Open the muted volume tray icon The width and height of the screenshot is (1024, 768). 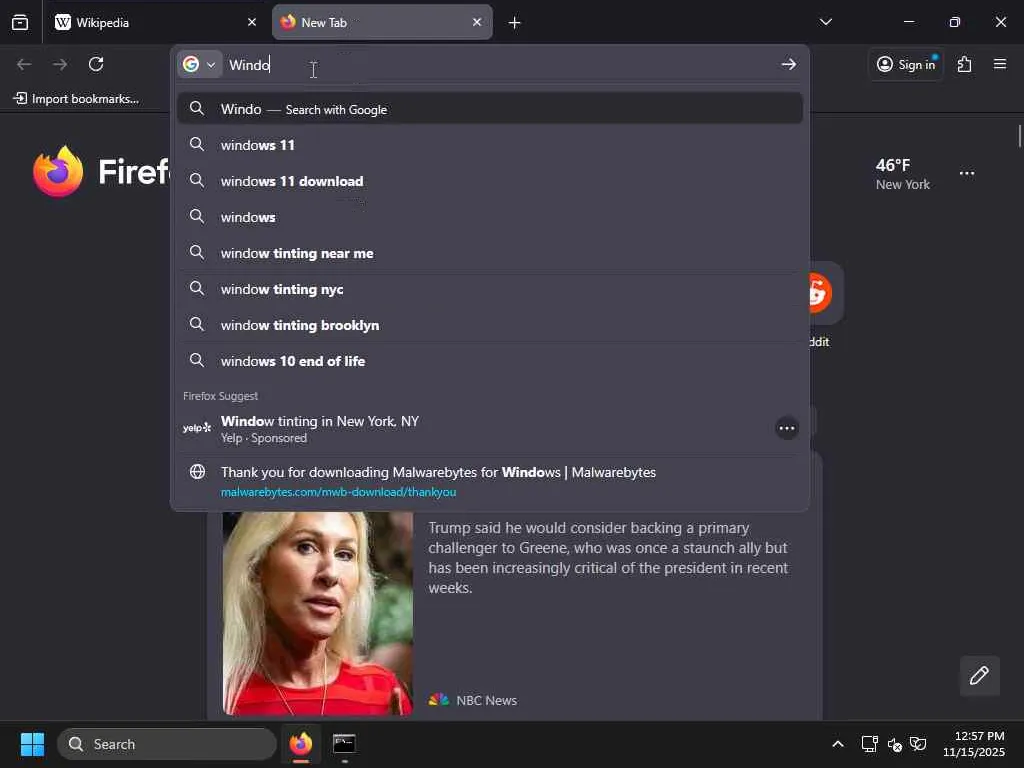coord(895,744)
